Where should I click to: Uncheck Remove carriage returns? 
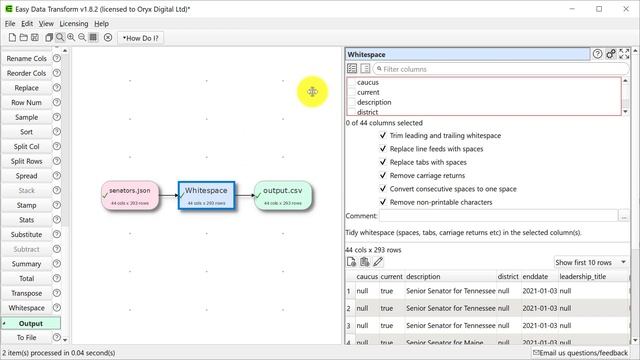pos(383,176)
